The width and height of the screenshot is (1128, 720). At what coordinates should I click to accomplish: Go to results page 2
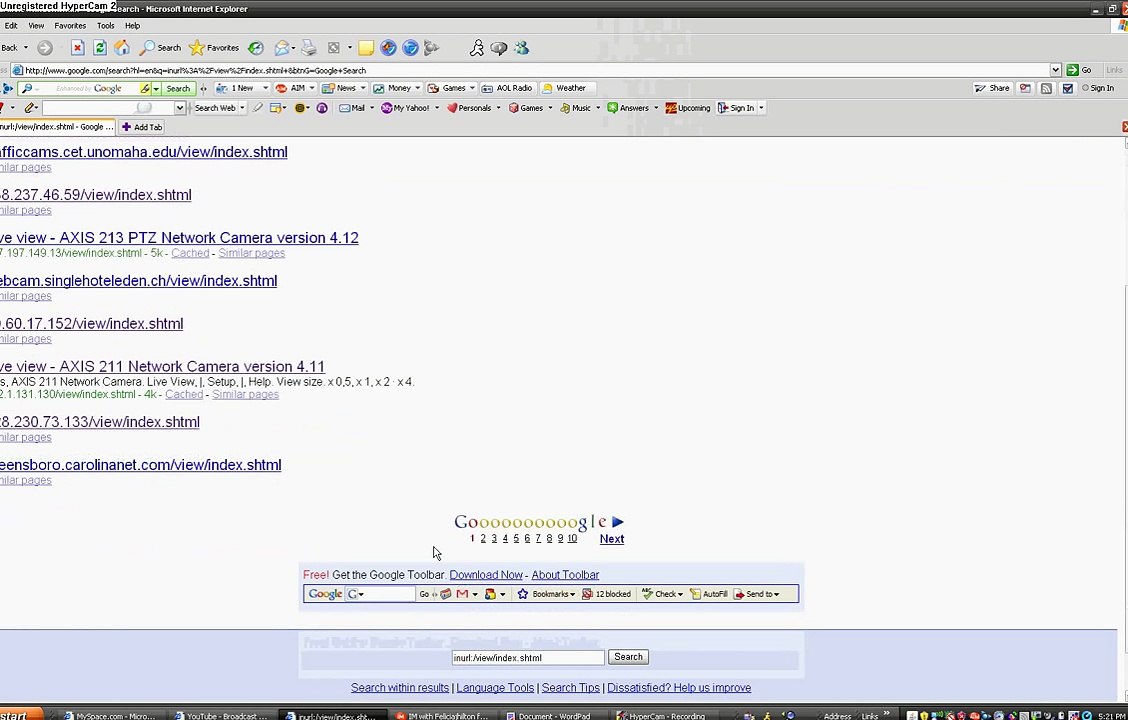coord(483,539)
